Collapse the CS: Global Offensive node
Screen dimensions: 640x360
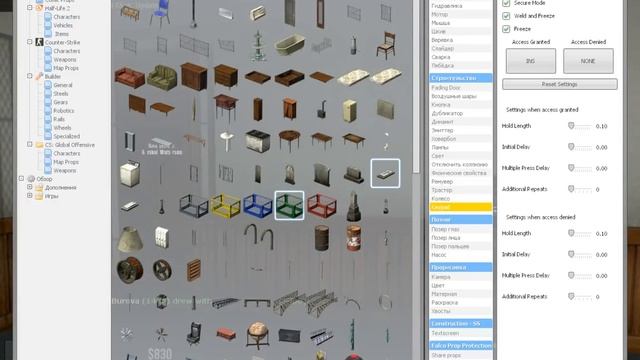pos(30,144)
